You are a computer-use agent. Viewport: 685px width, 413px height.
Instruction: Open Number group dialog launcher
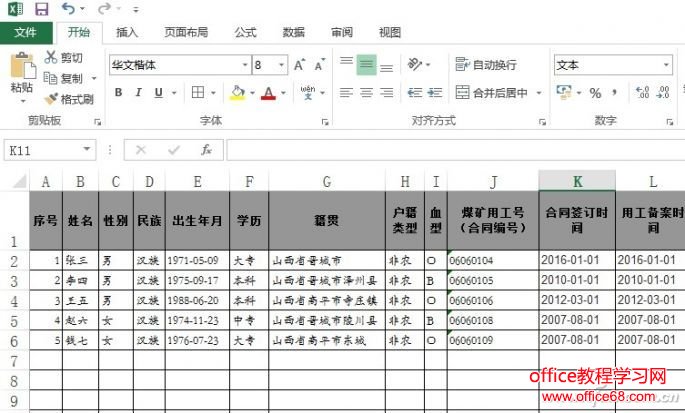(670, 122)
